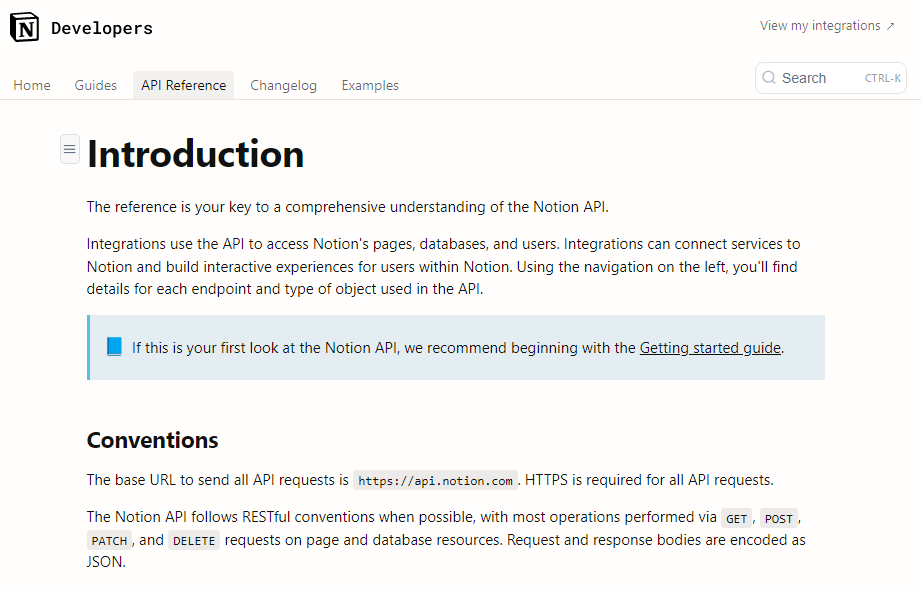Focus the Search input field

click(831, 78)
